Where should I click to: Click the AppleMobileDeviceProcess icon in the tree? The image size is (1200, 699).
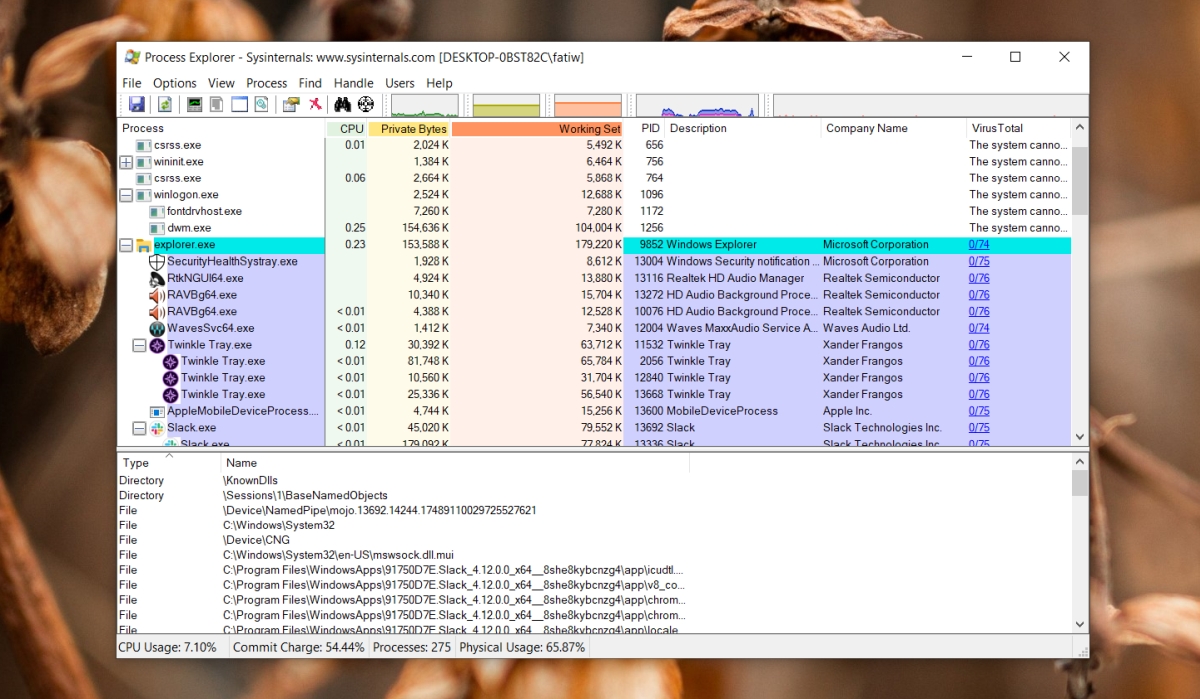click(x=158, y=410)
